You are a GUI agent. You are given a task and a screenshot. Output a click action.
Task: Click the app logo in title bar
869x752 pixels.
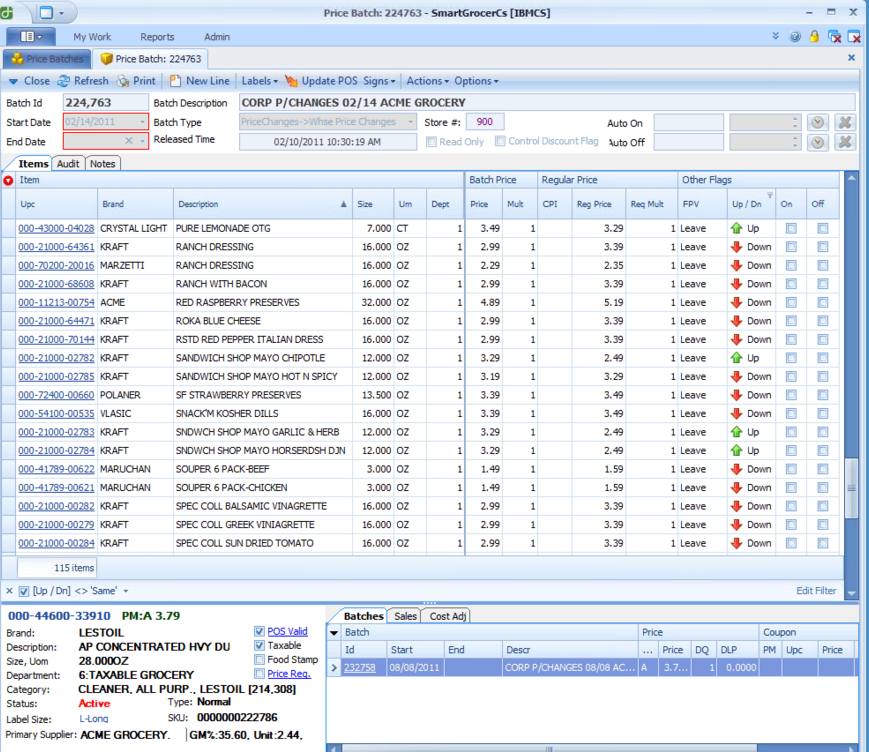(x=6, y=12)
